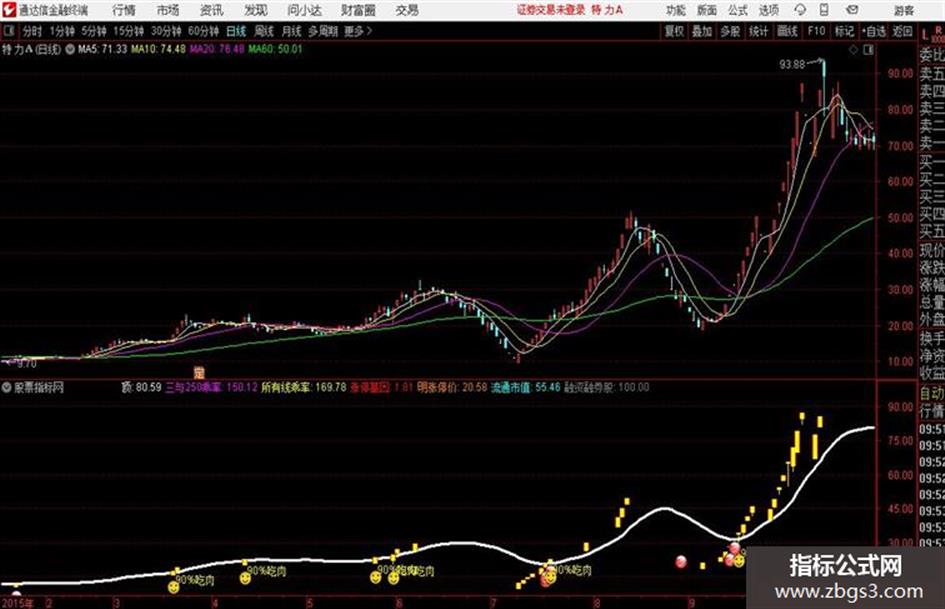
Task: Click the 定 marker on the price chart
Action: [199, 372]
